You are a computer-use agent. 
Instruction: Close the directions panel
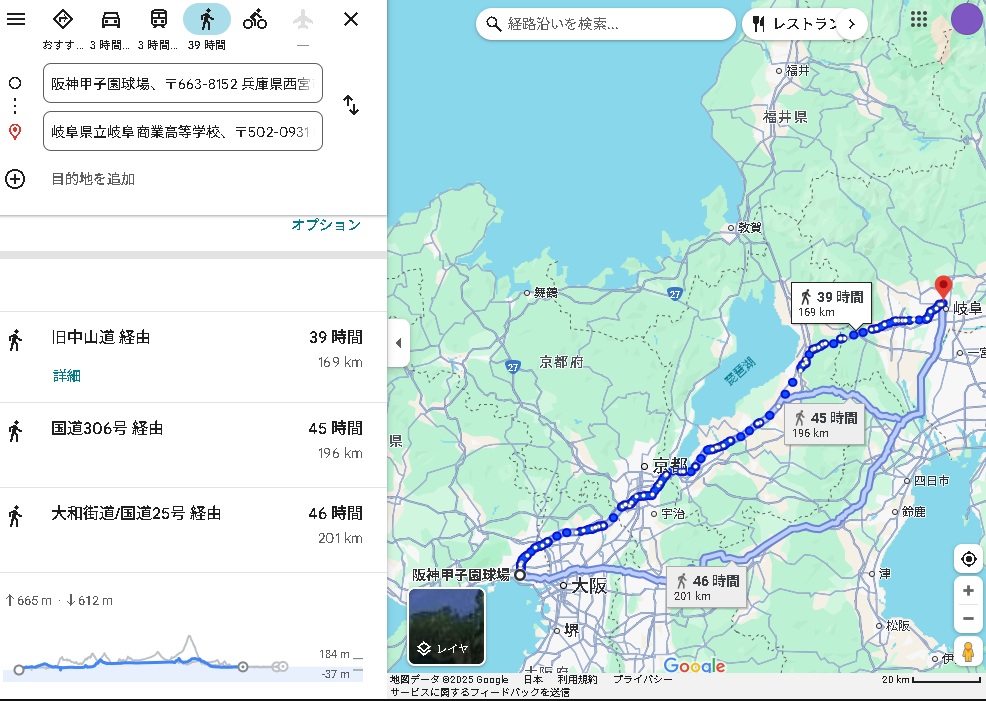pos(351,19)
